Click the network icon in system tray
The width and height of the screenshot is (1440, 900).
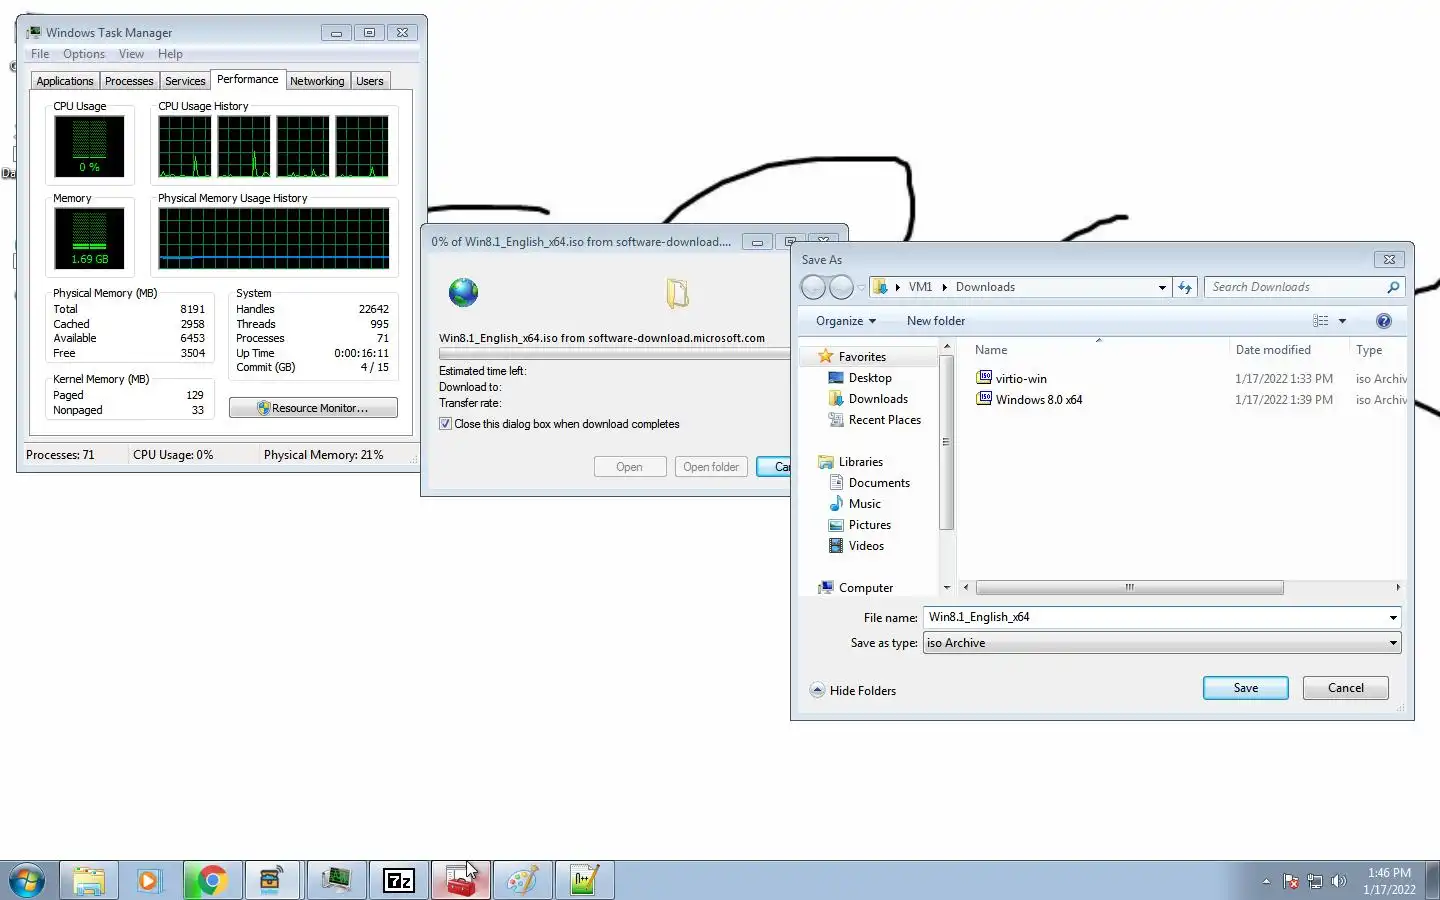(x=1315, y=881)
